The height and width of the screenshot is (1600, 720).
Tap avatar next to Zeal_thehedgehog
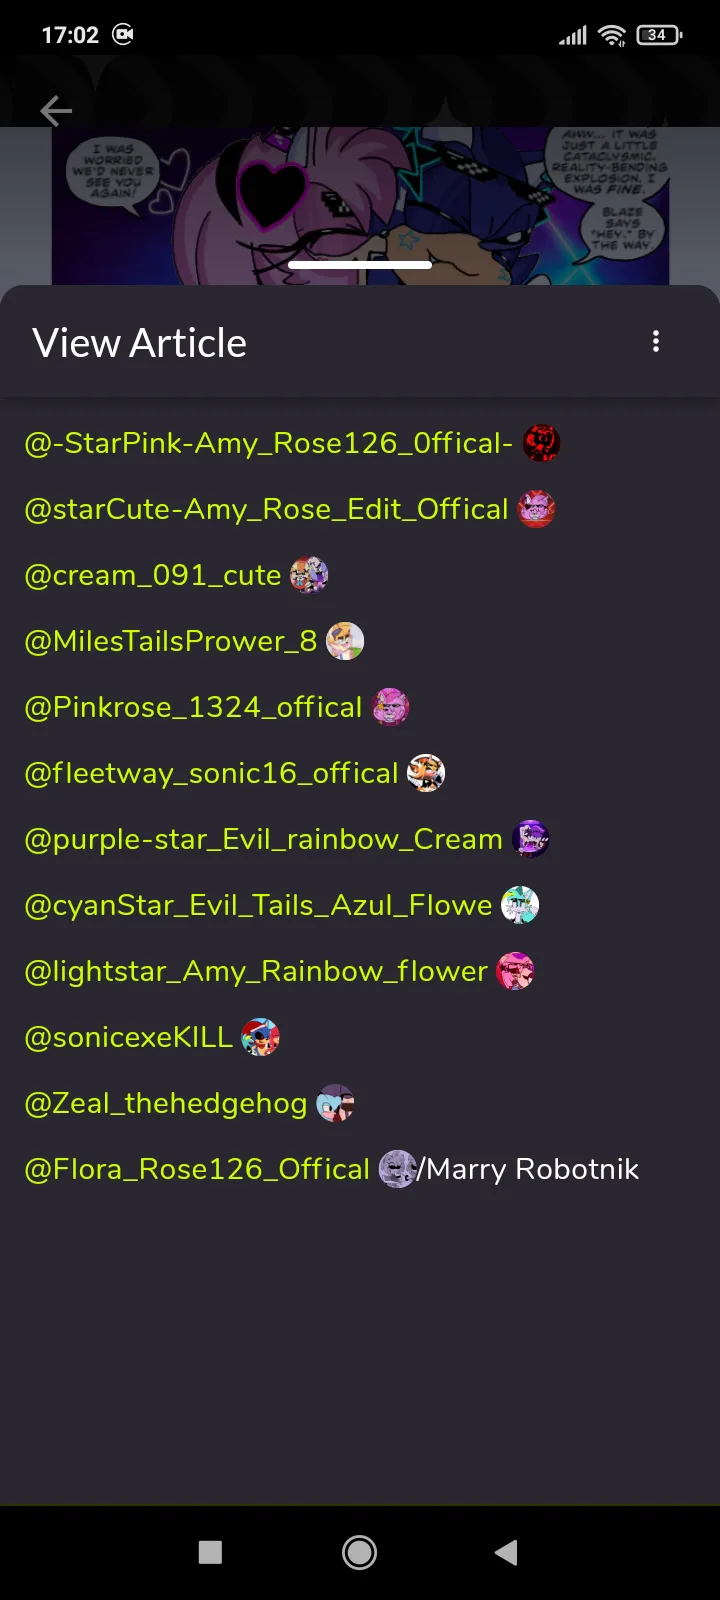(335, 1103)
